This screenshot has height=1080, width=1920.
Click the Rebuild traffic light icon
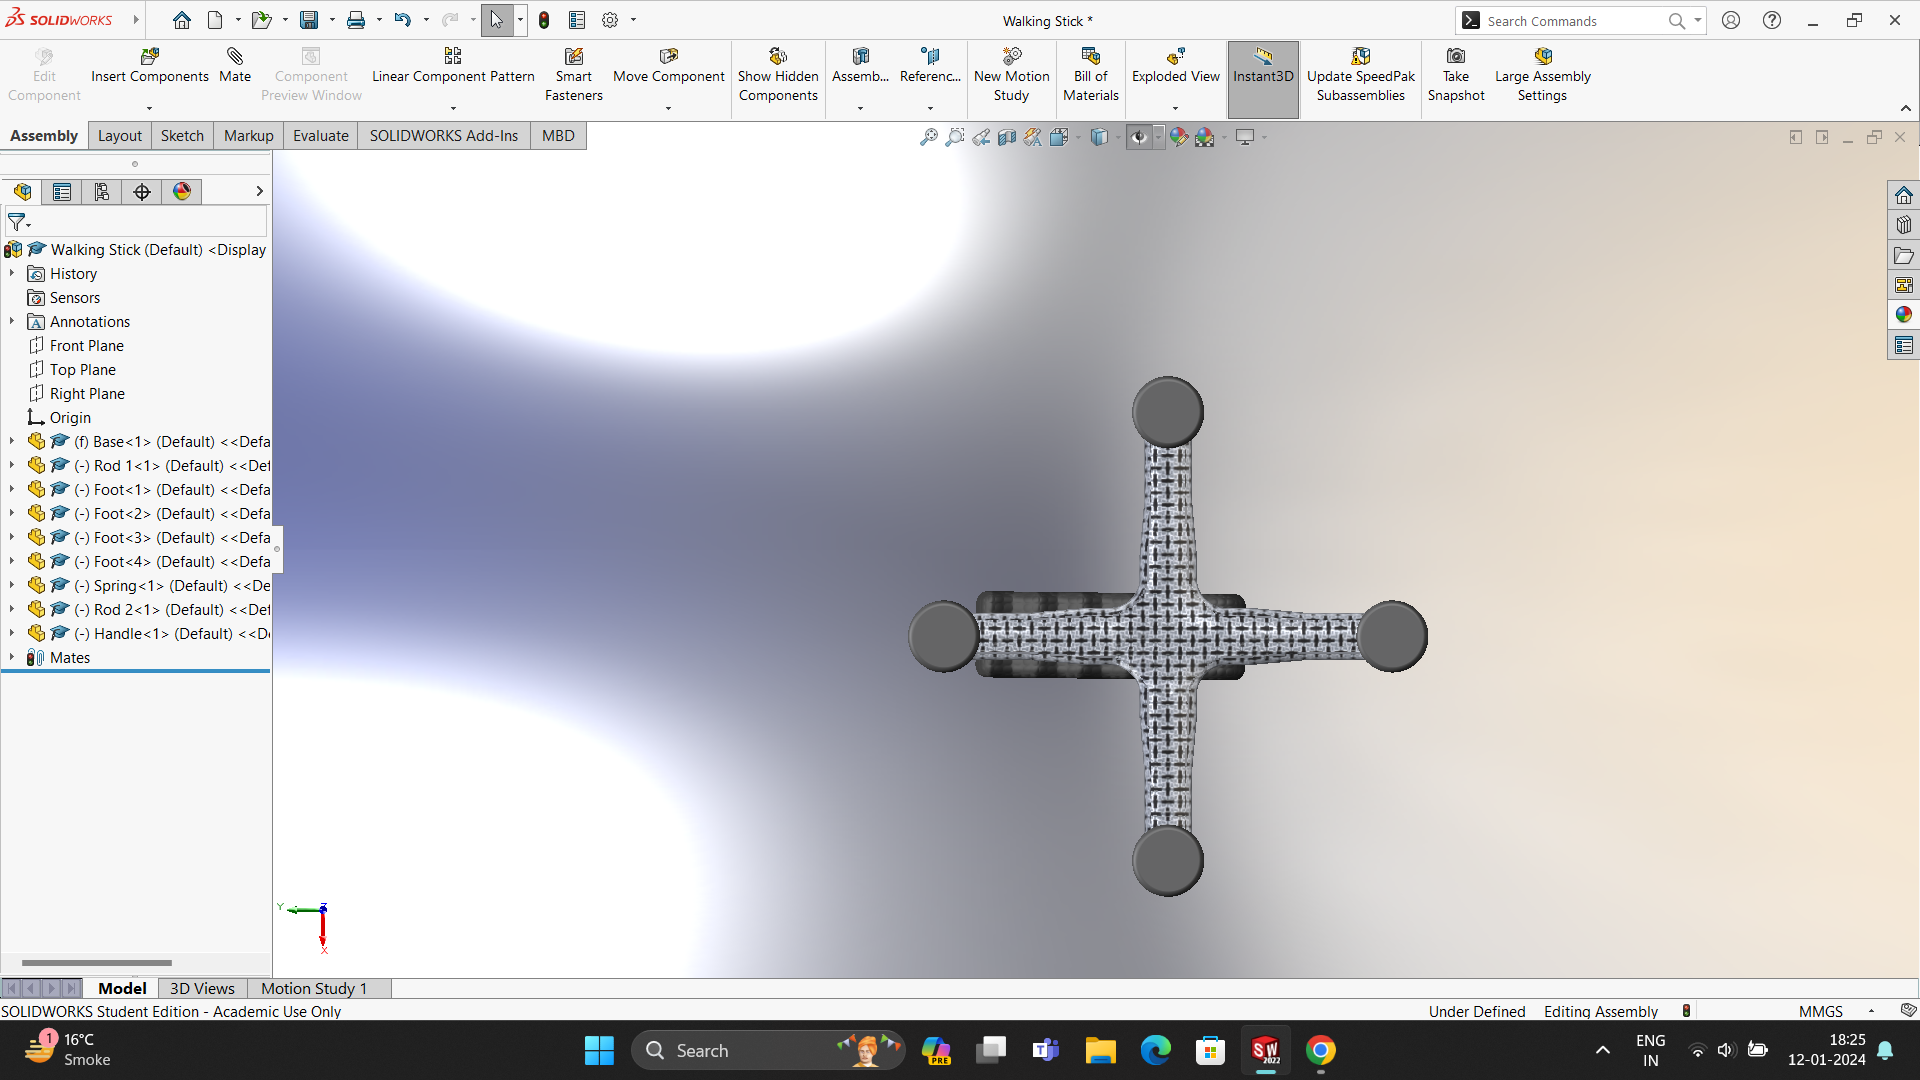click(544, 20)
